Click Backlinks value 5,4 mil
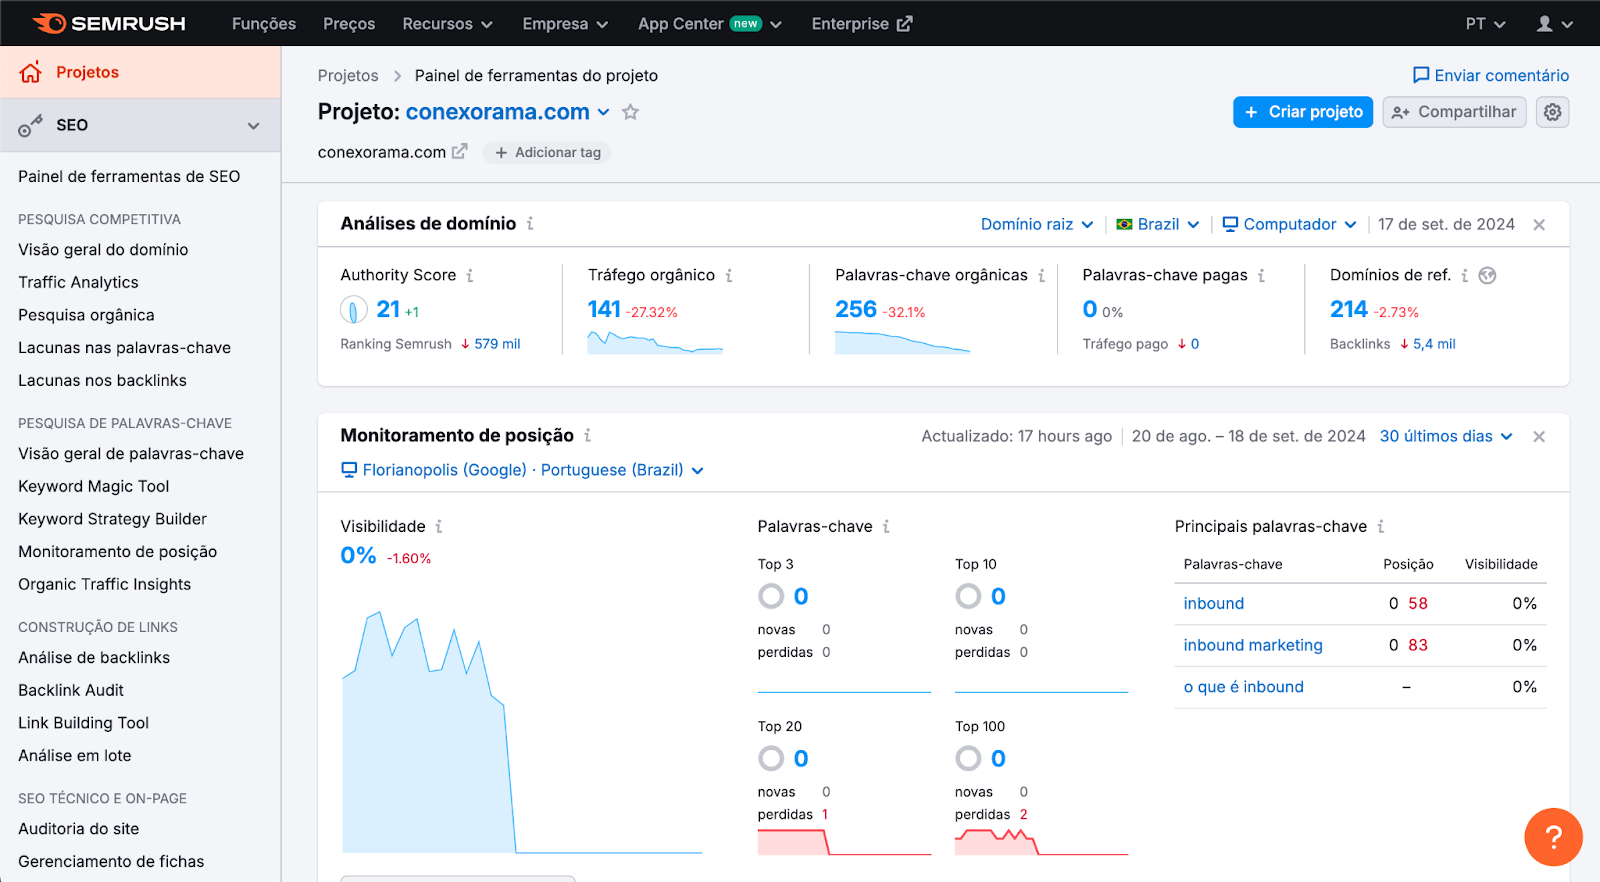 (x=1434, y=344)
